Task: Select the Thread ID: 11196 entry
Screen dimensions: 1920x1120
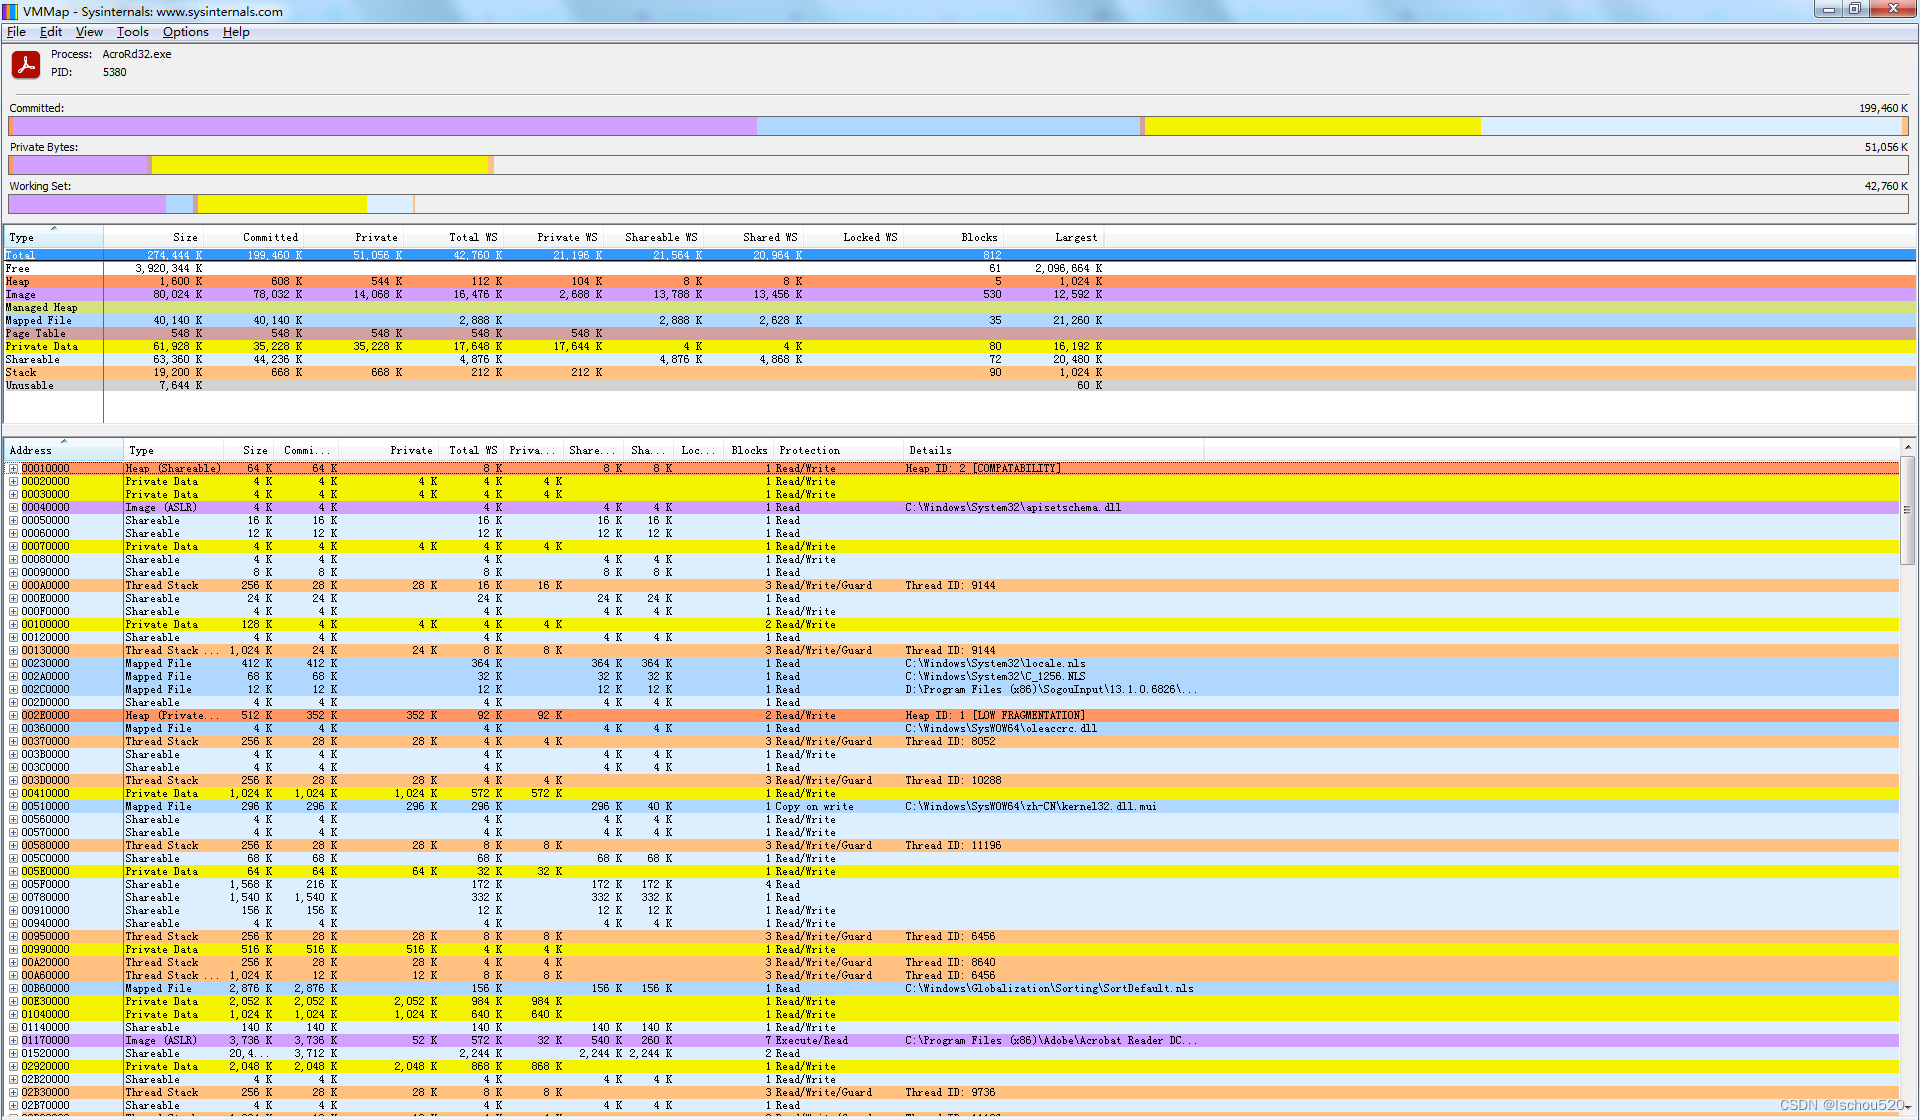Action: coord(953,845)
